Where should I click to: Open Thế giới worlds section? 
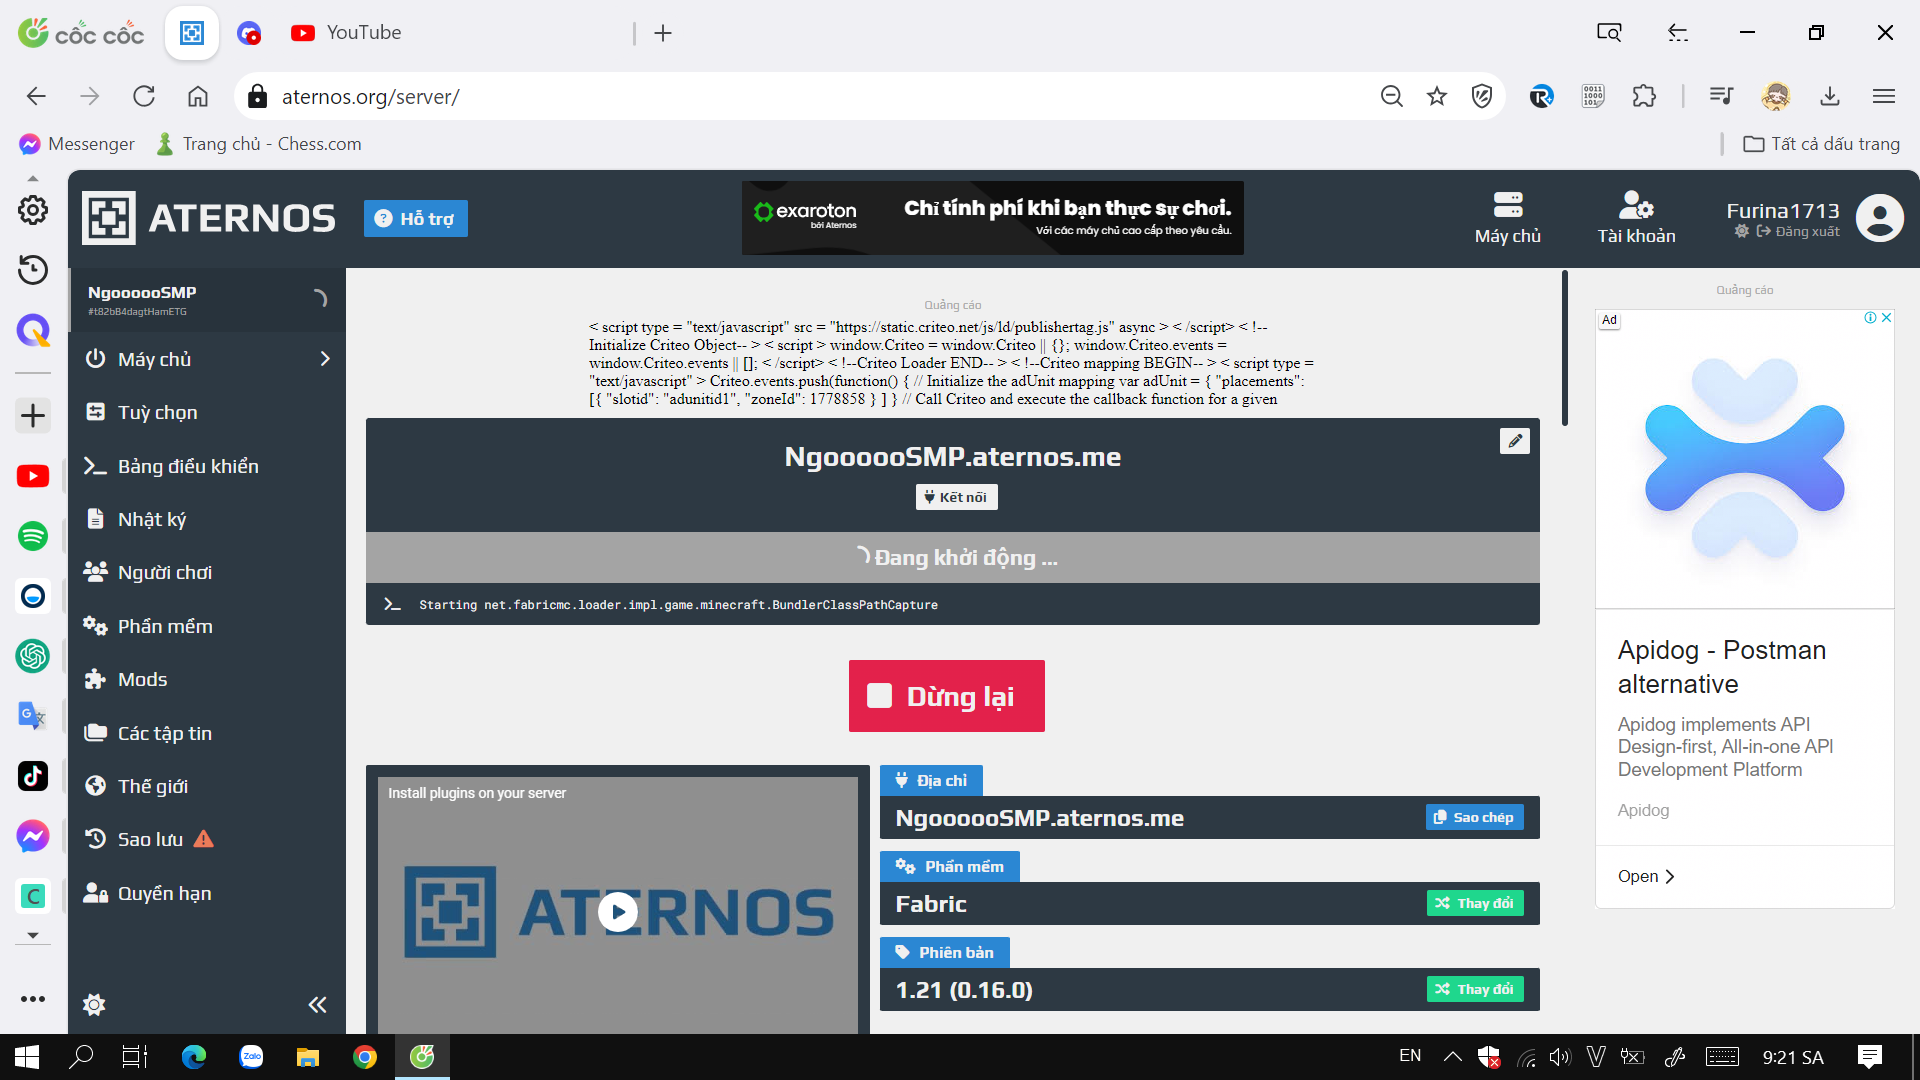click(152, 787)
